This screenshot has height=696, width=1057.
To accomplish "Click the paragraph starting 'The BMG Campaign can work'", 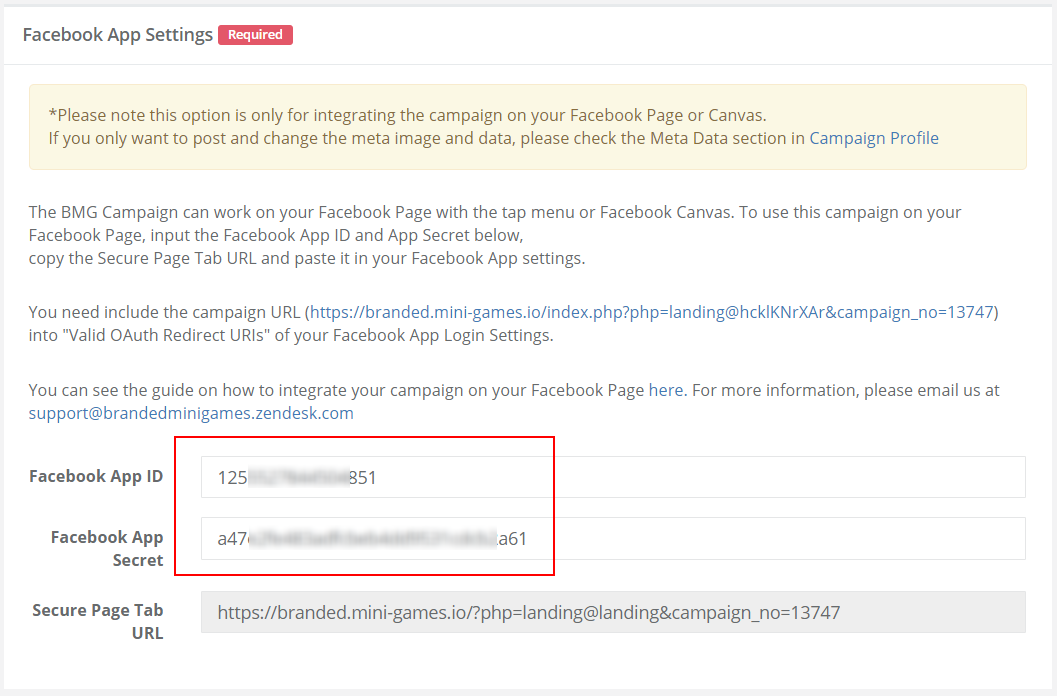I will 495,235.
